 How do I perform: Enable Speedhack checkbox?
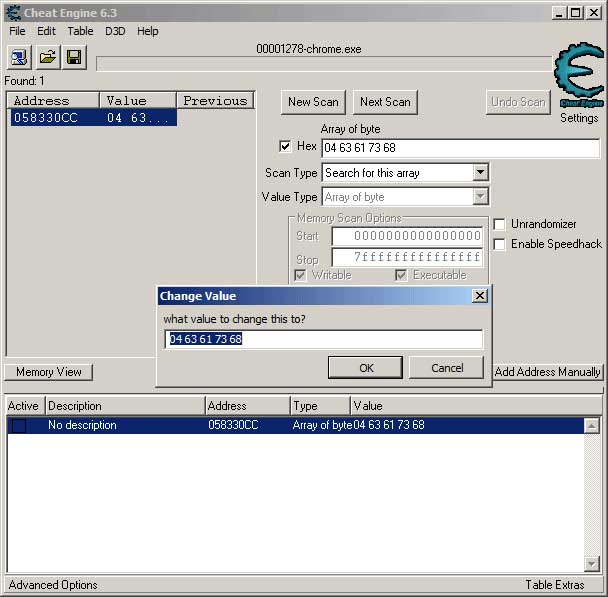499,244
